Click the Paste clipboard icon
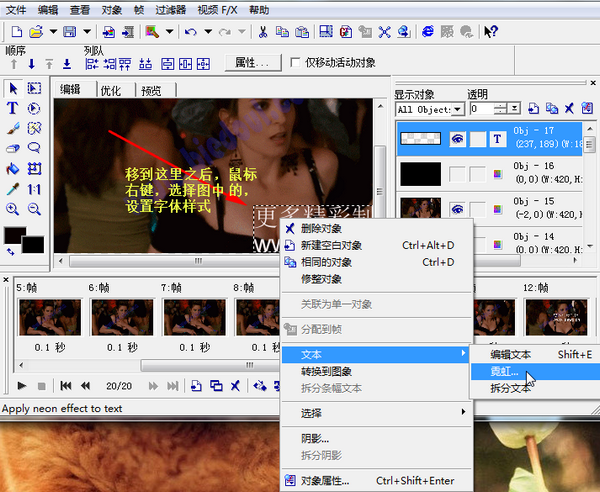Screen dimensions: 600x492 [x=302, y=32]
